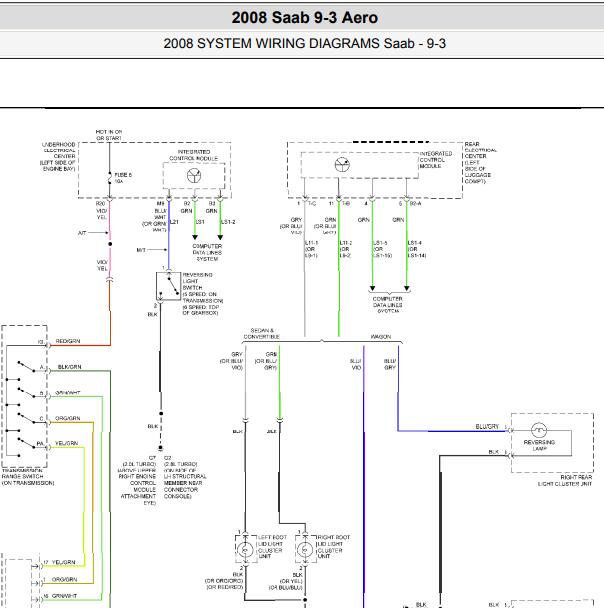Viewport: 604px width, 608px height.
Task: Click the lamp symbol in underhood Integrated Control Module
Action: click(x=194, y=176)
